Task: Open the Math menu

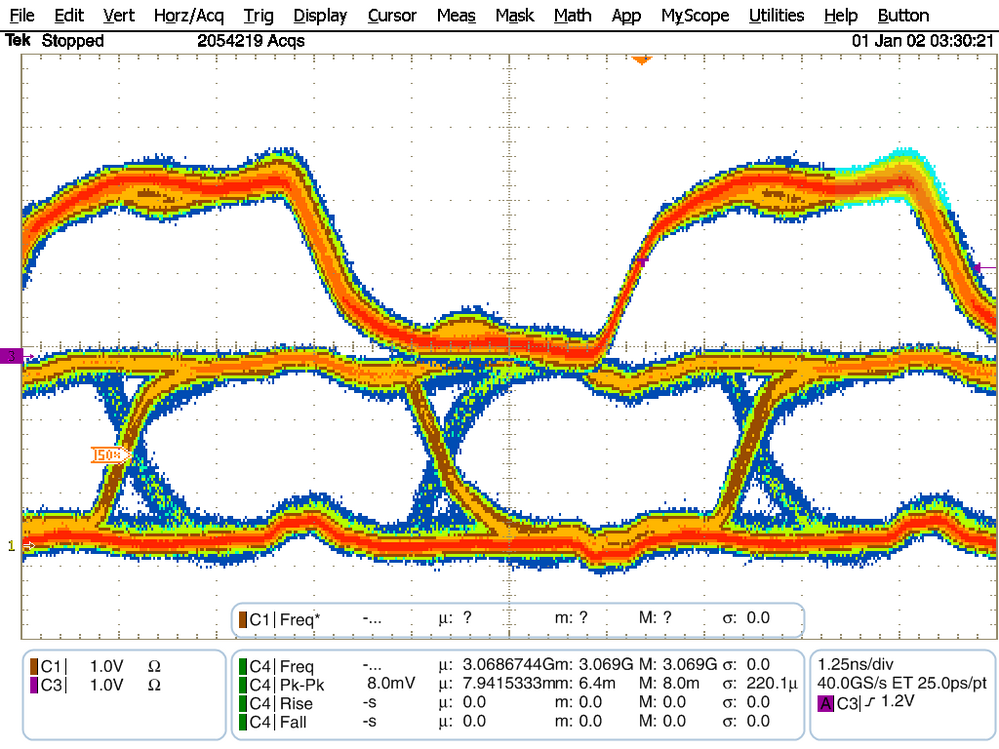Action: click(572, 15)
